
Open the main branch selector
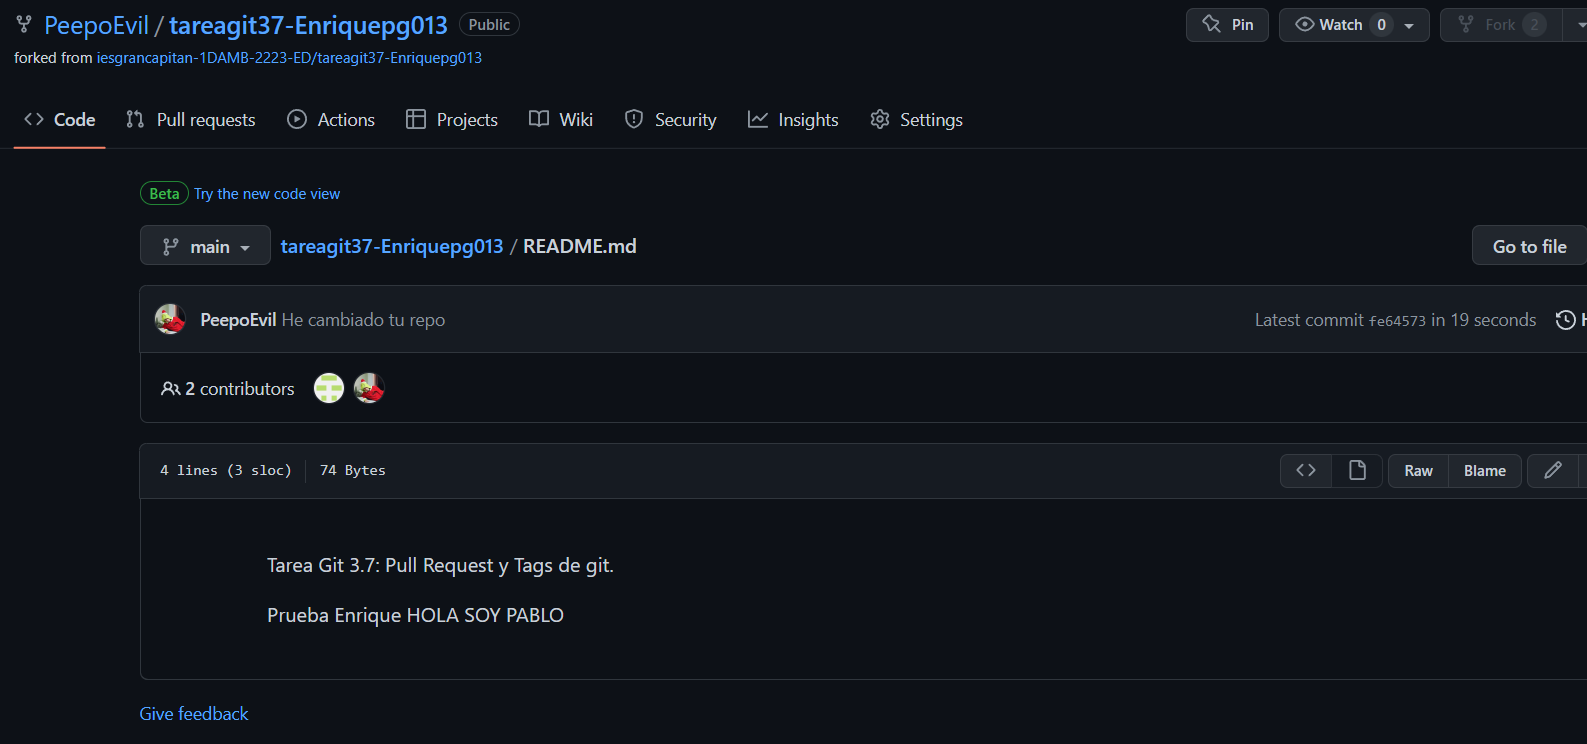click(x=205, y=245)
